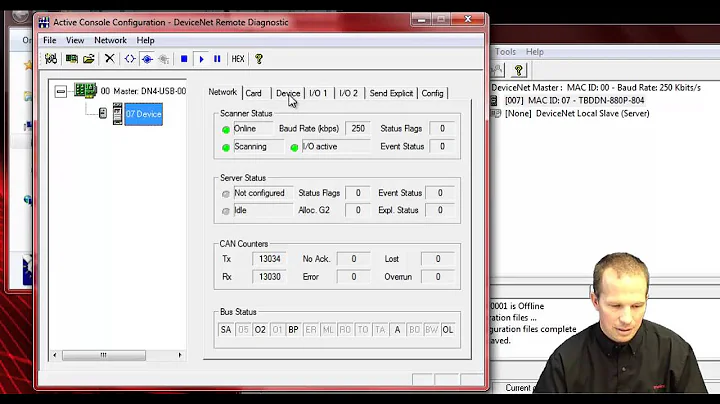
Task: Click the Not configured server status field
Action: (x=263, y=193)
